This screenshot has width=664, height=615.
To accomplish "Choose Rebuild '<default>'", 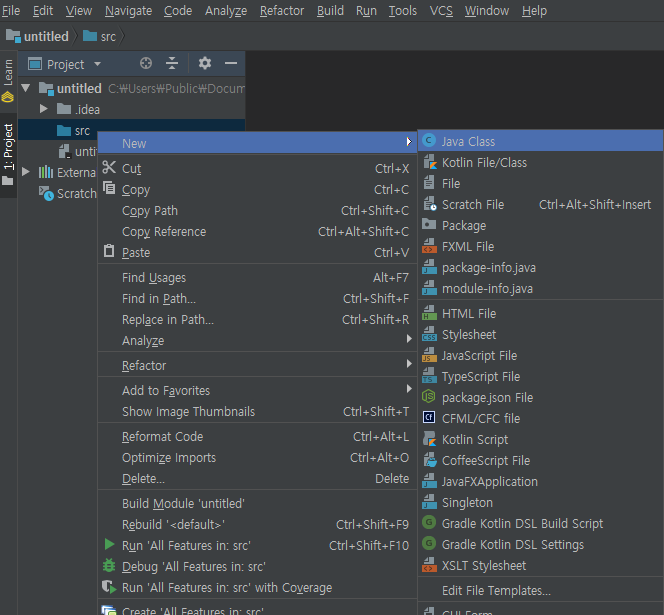I will click(257, 524).
